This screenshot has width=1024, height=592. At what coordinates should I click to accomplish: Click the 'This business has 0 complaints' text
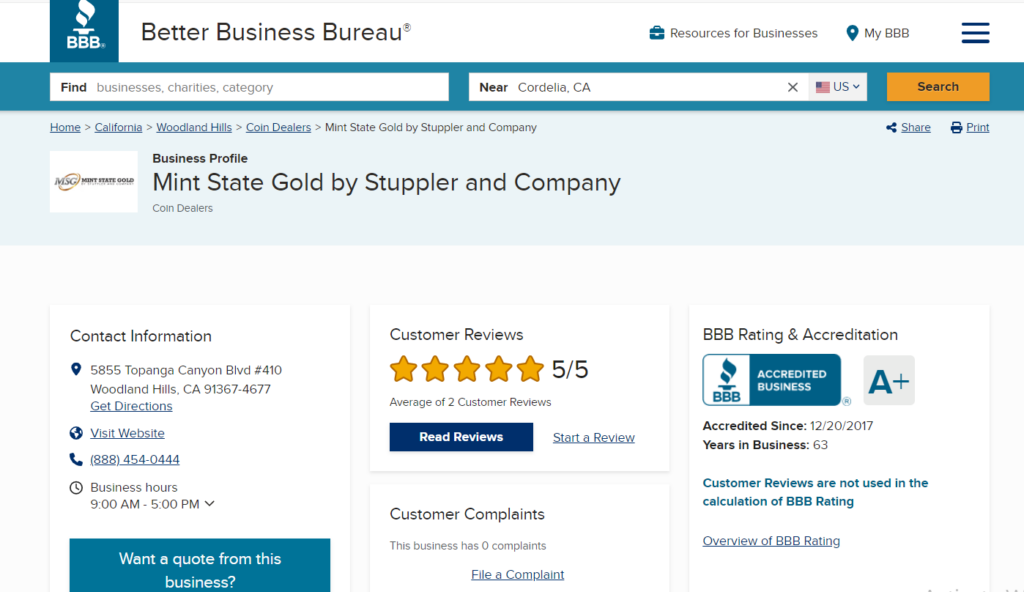[x=468, y=546]
